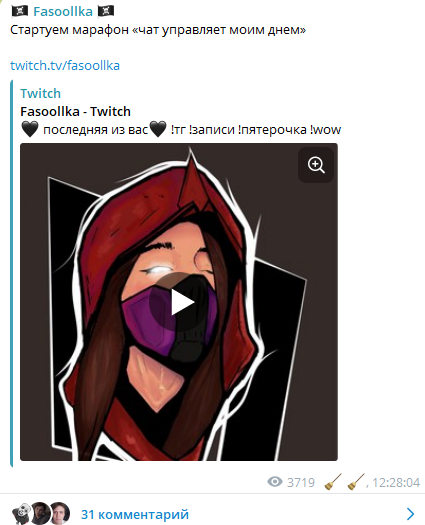
Task: Open the 31 комментарий thread
Action: click(135, 514)
